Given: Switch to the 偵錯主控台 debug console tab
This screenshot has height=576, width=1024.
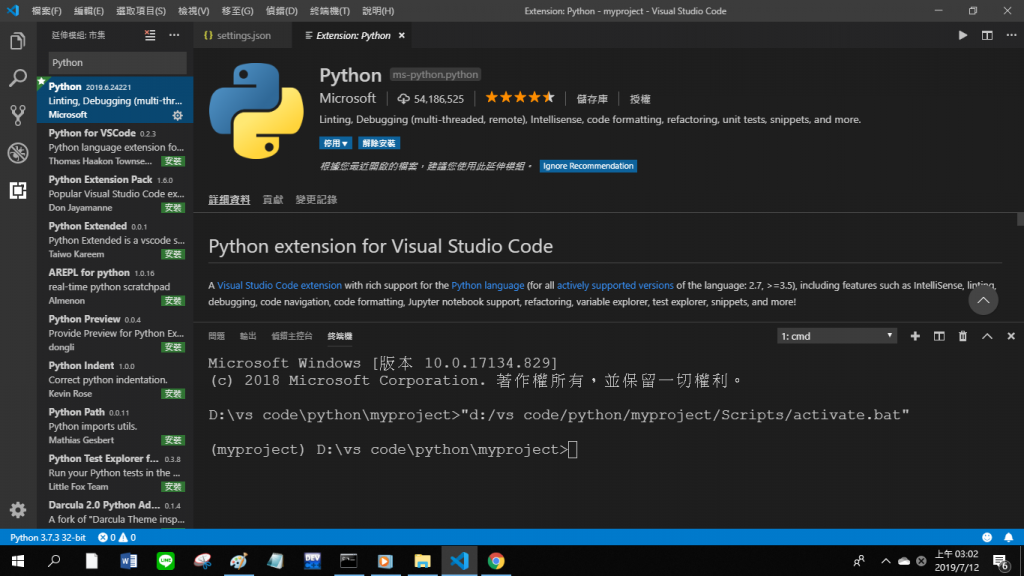Looking at the screenshot, I should [x=292, y=336].
